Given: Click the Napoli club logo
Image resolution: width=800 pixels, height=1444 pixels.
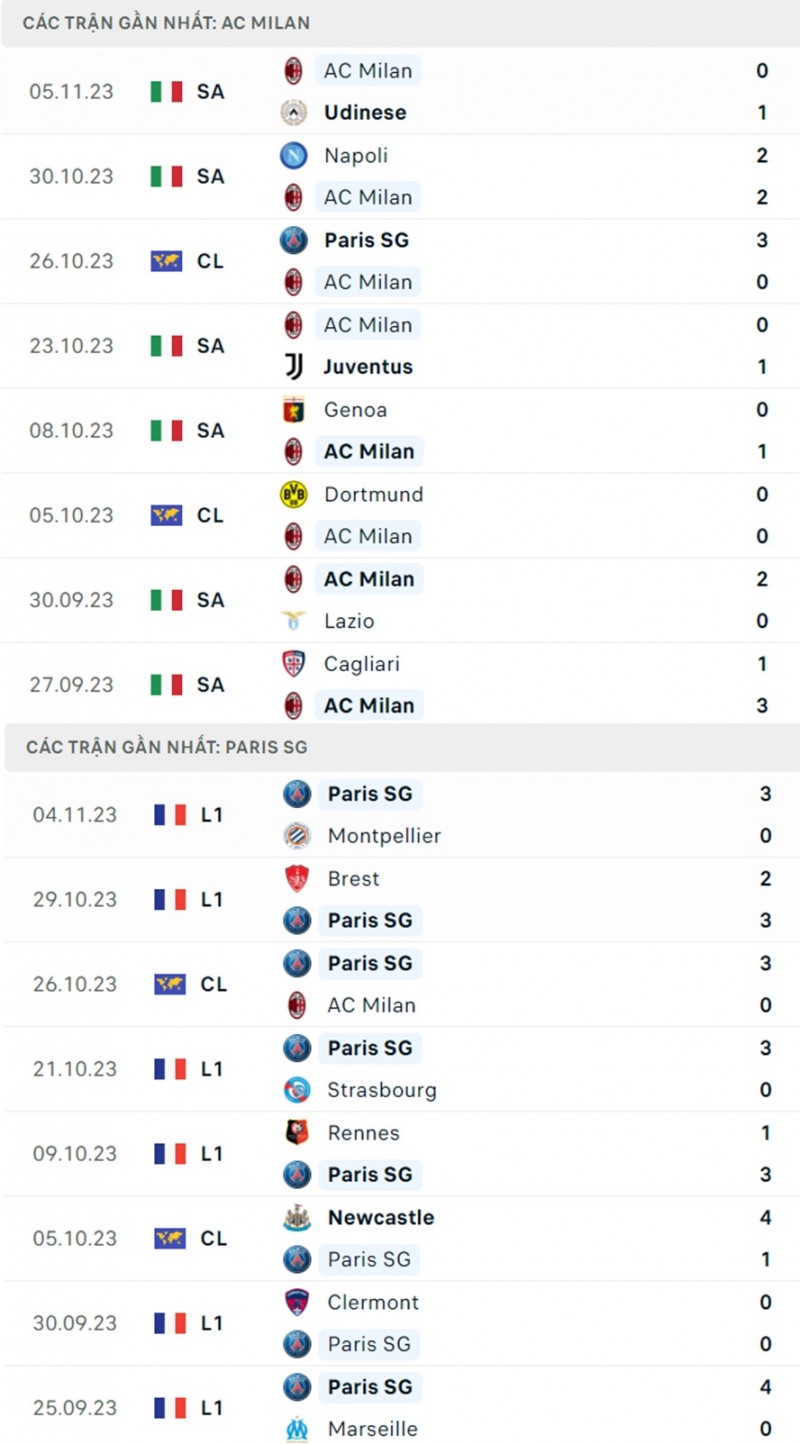Looking at the screenshot, I should pos(293,156).
